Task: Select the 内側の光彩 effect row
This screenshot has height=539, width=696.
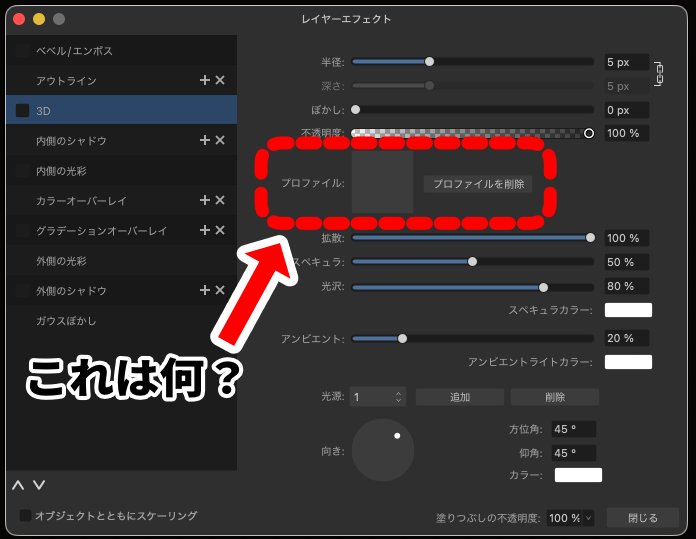Action: (122, 170)
